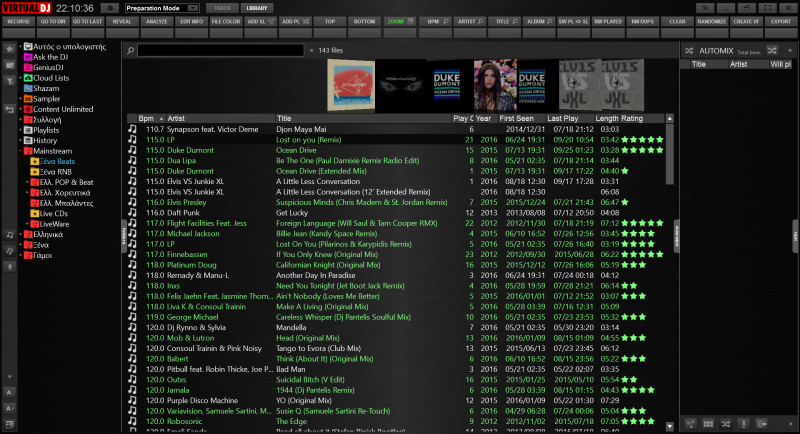
Task: Click the ANALYZE button
Action: point(159,21)
